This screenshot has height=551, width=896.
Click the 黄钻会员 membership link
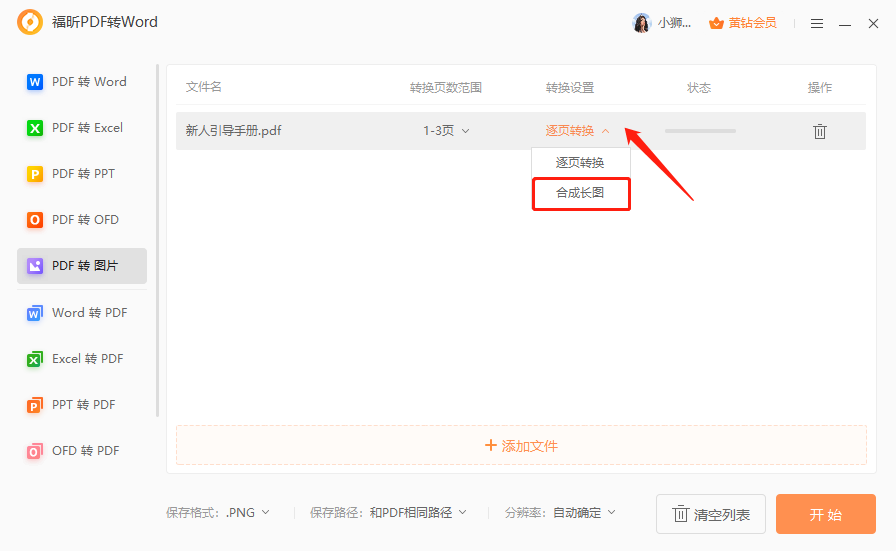[752, 23]
